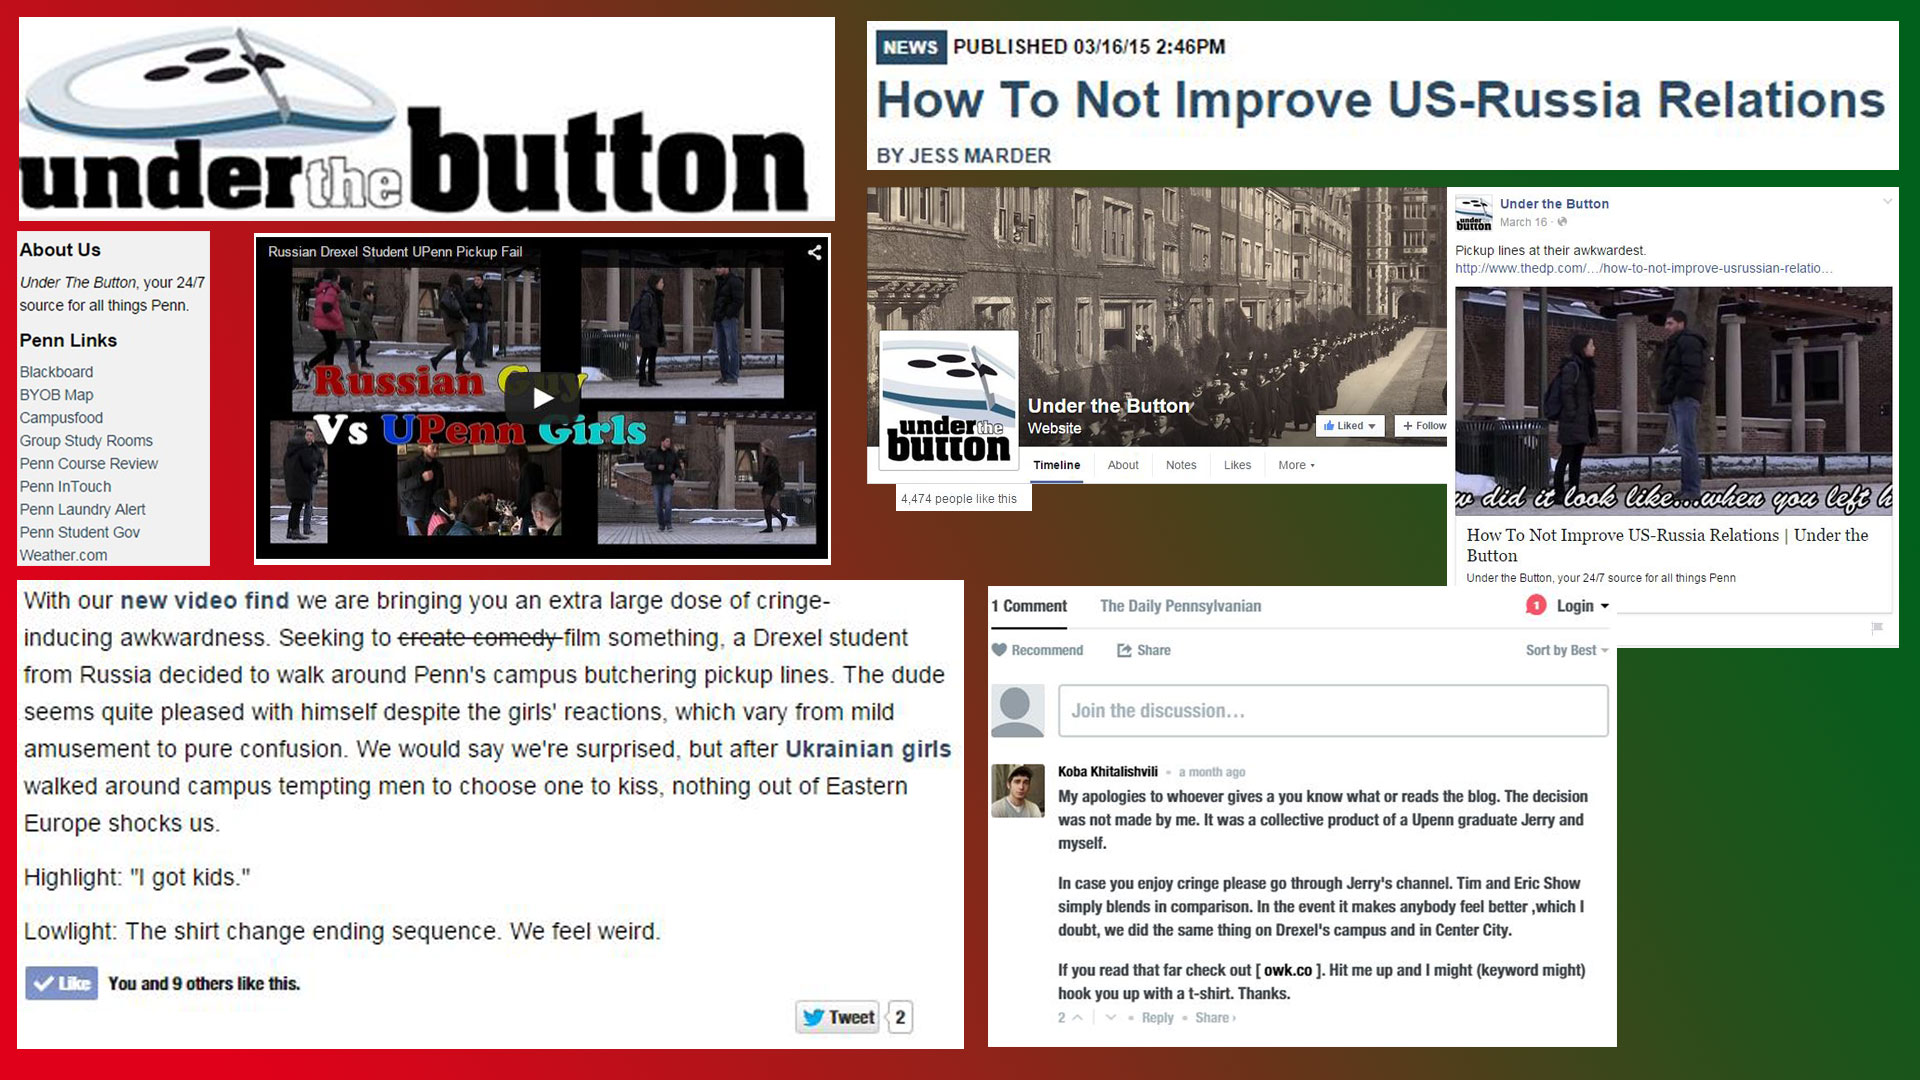Click Under the Button post author name
This screenshot has height=1080, width=1920.
[x=1554, y=204]
